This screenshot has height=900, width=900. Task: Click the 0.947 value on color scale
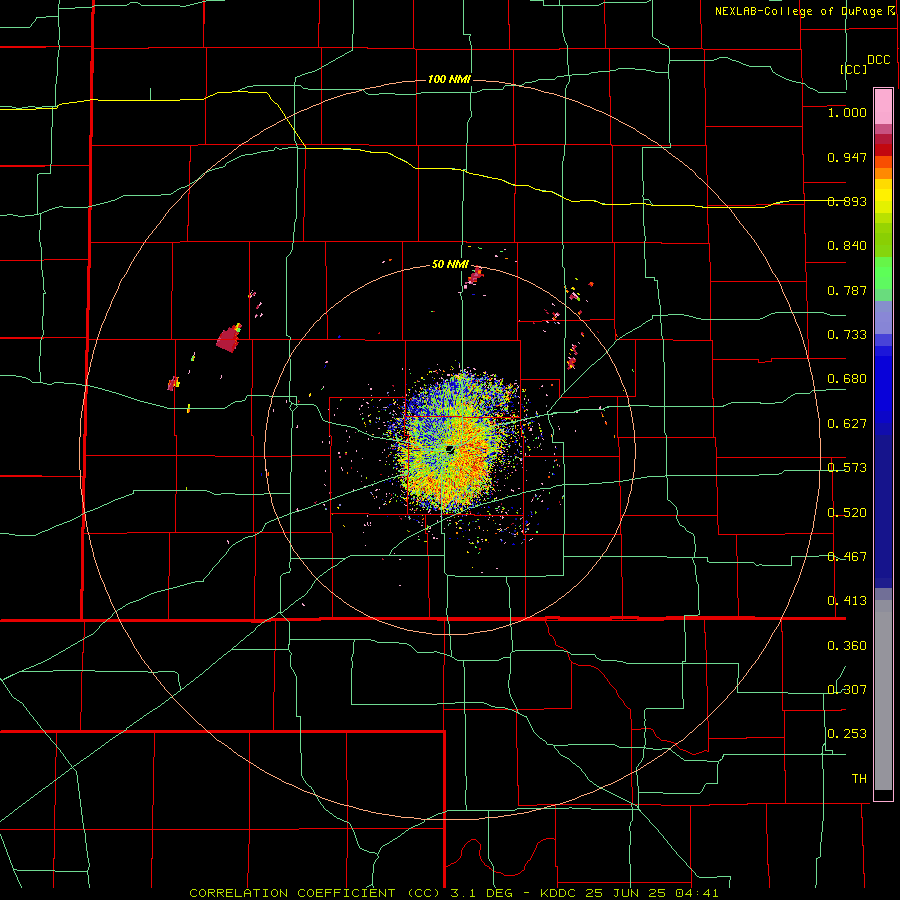coord(847,157)
